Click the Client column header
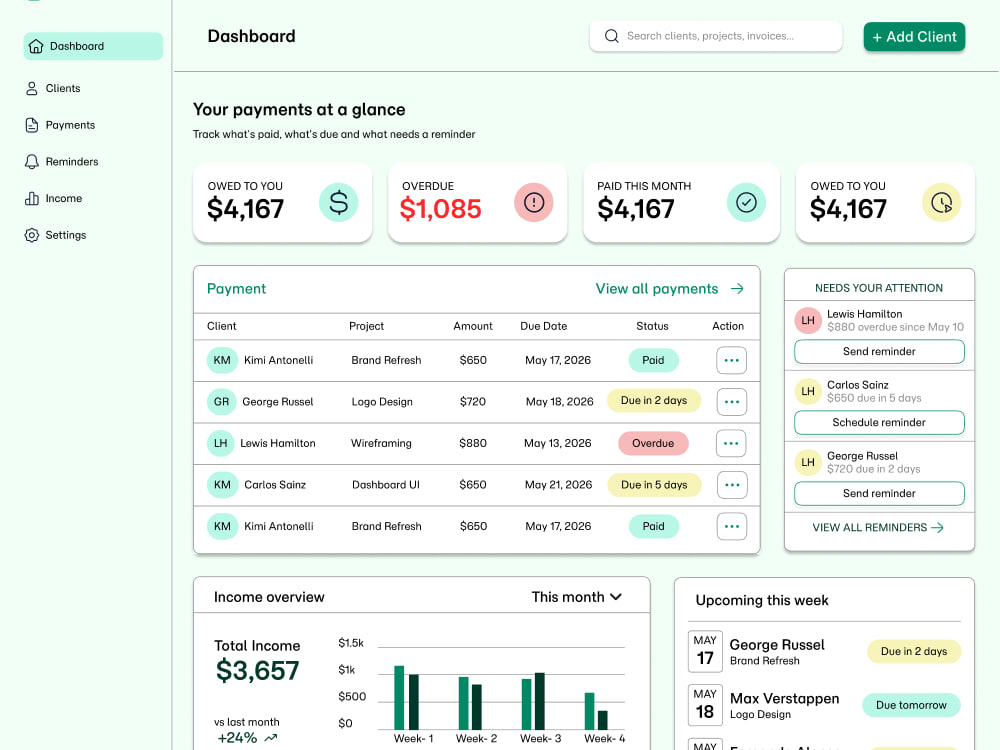Image resolution: width=1000 pixels, height=750 pixels. click(221, 326)
